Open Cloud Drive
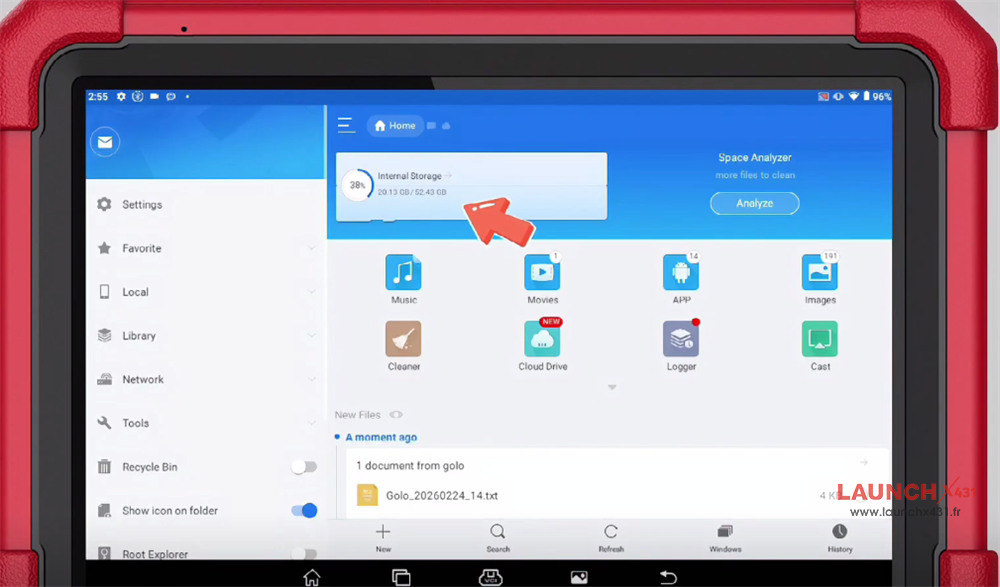The height and width of the screenshot is (587, 1000). [x=542, y=340]
